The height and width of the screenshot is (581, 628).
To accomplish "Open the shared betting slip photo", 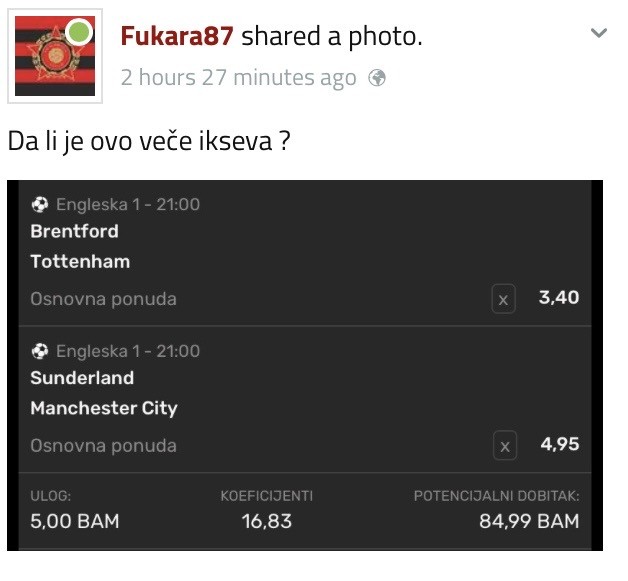I will [x=305, y=365].
